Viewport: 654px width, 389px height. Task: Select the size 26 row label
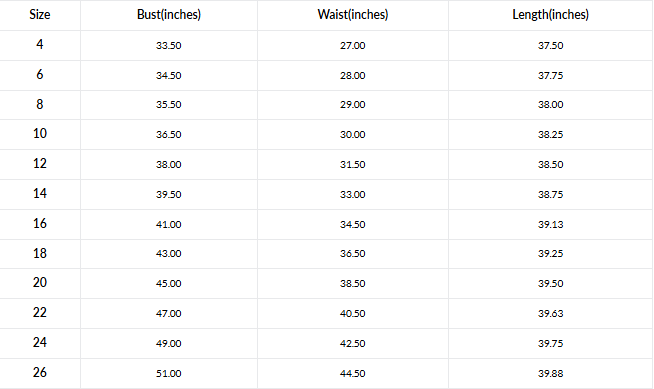[x=40, y=372]
